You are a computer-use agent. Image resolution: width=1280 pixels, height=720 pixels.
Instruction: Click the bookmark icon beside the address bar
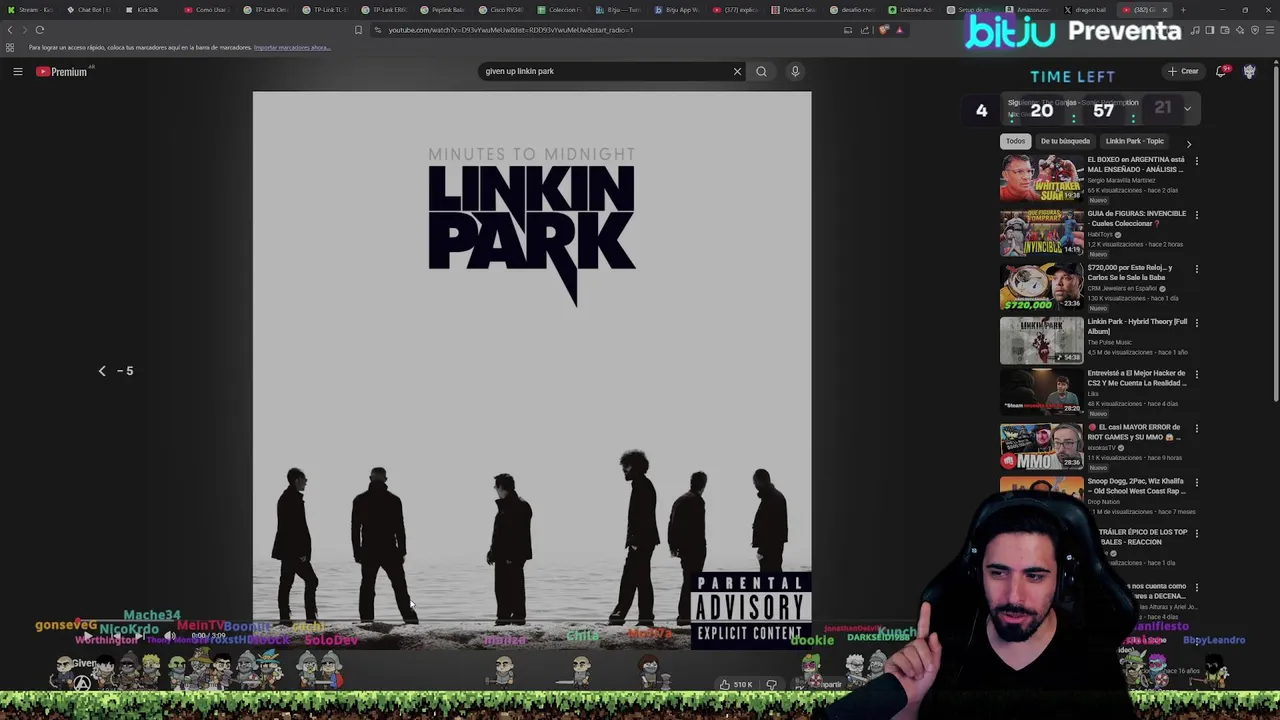358,30
